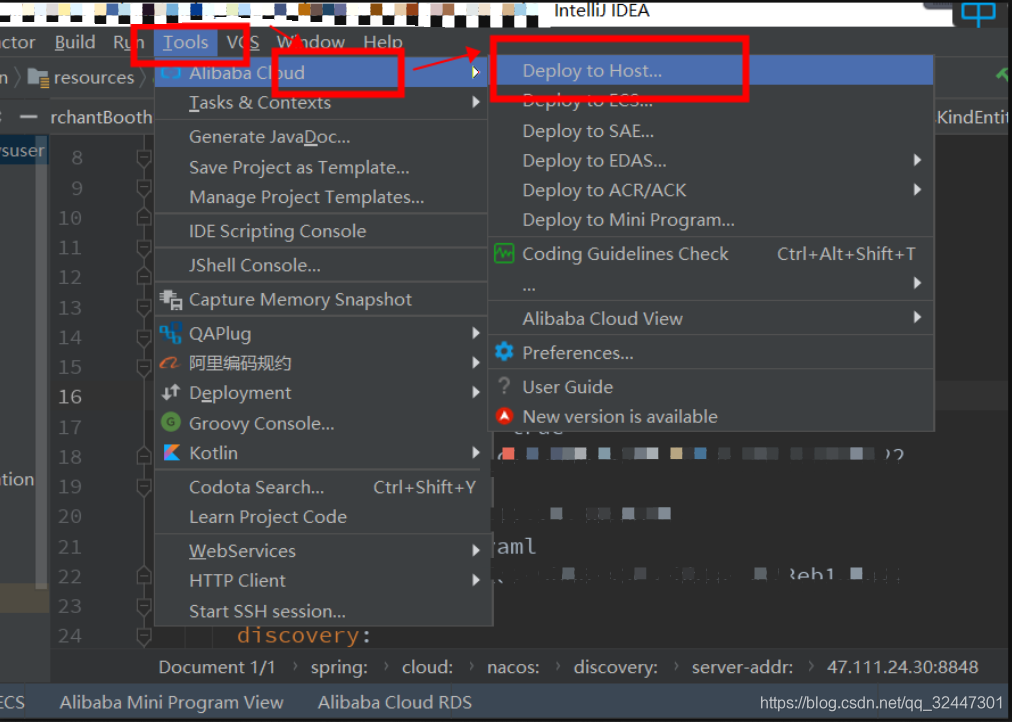Click the spring: breadcrumb in status path
The height and width of the screenshot is (722, 1012).
point(339,667)
